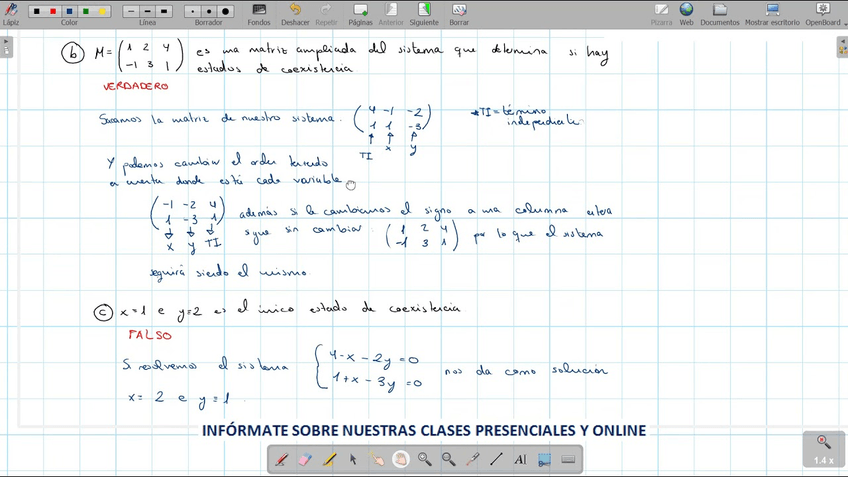Select the largest eraser size
The image size is (848, 477).
coord(226,11)
